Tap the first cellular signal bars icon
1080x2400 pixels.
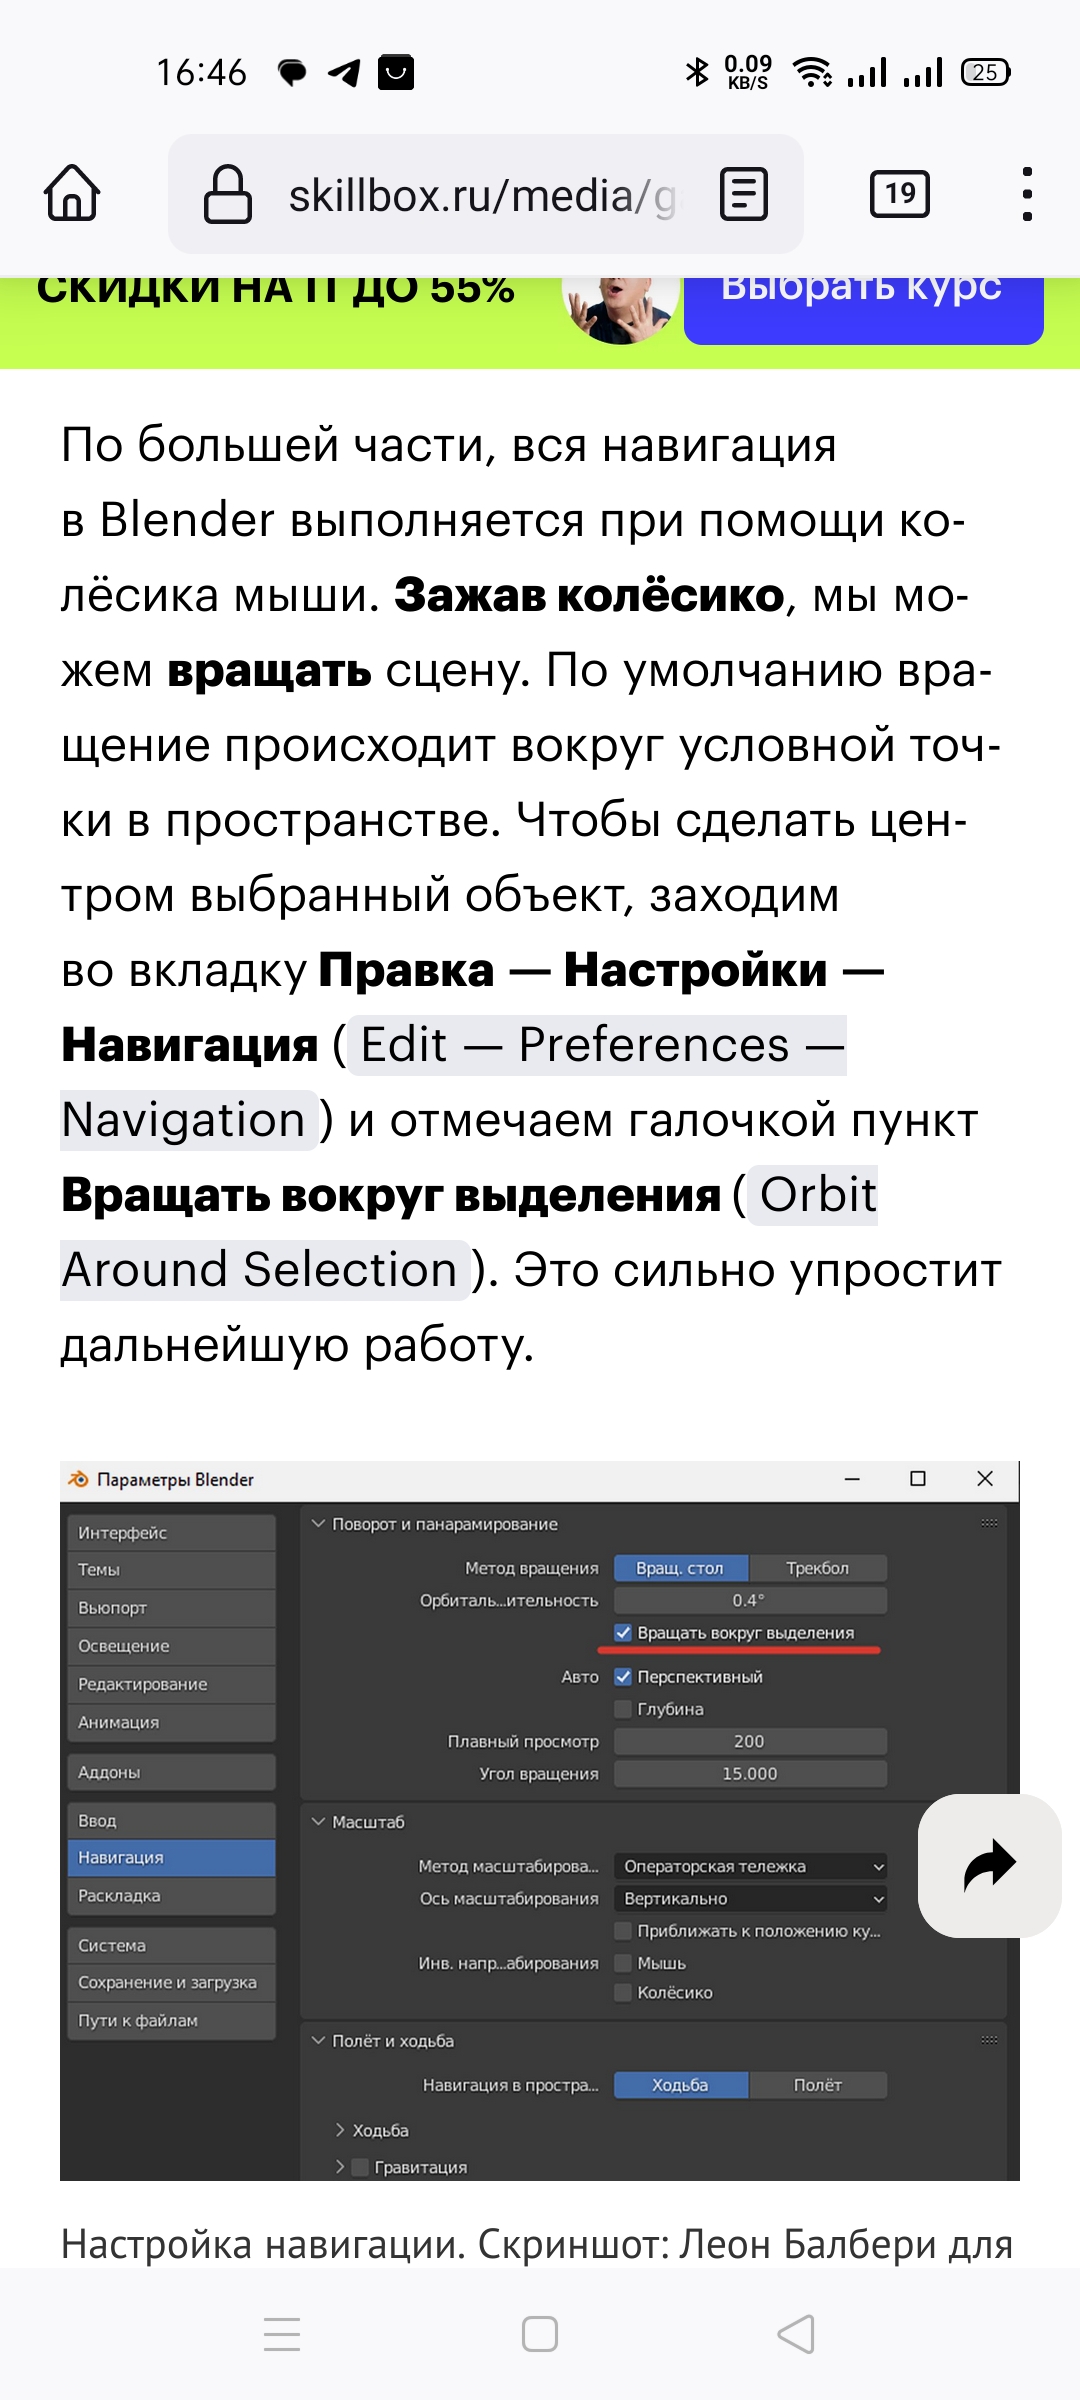point(867,72)
